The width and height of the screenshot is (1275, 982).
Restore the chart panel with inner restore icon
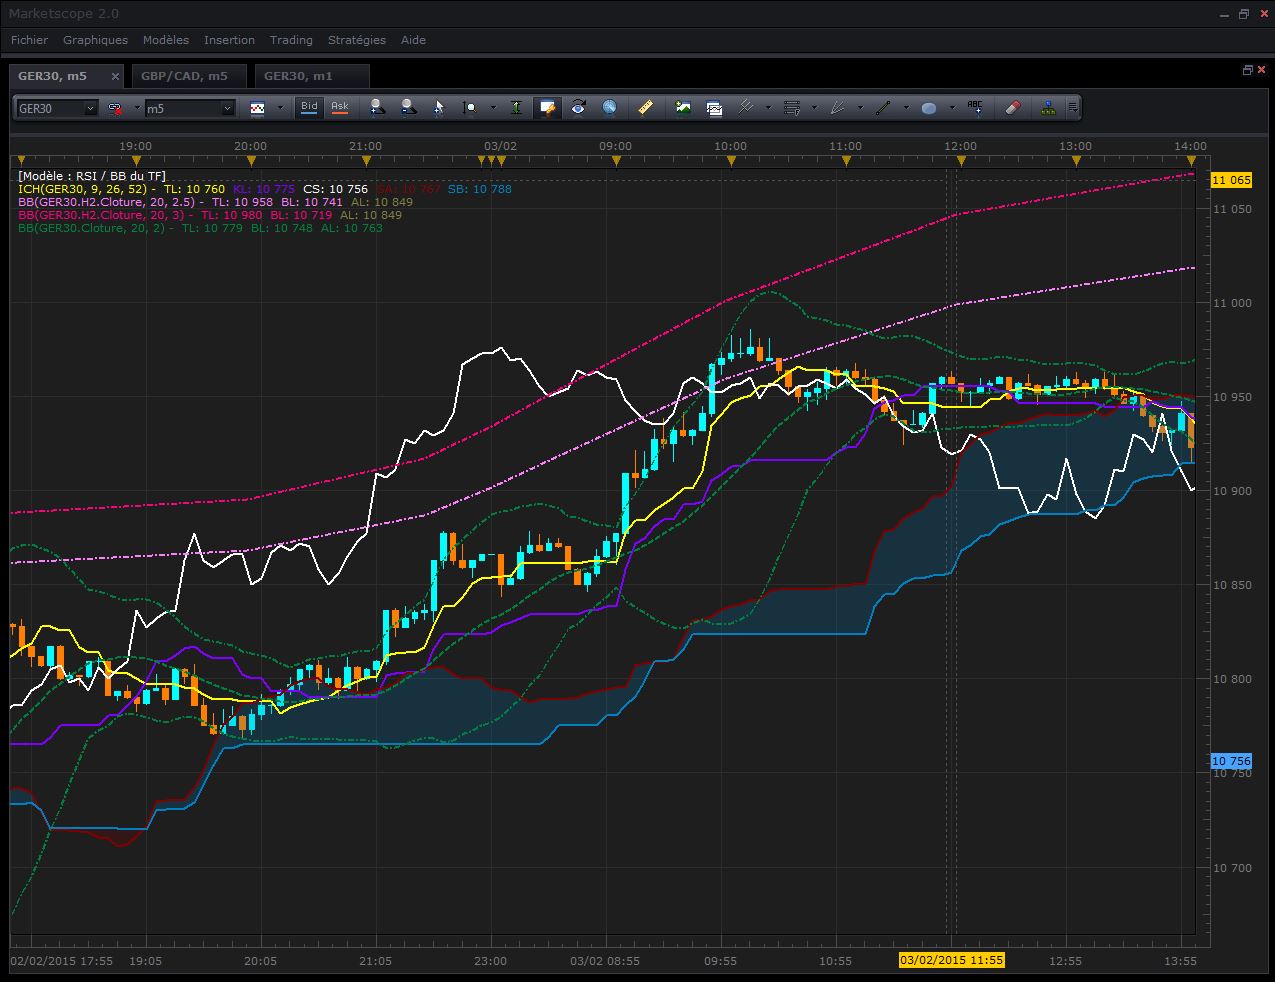point(1248,70)
